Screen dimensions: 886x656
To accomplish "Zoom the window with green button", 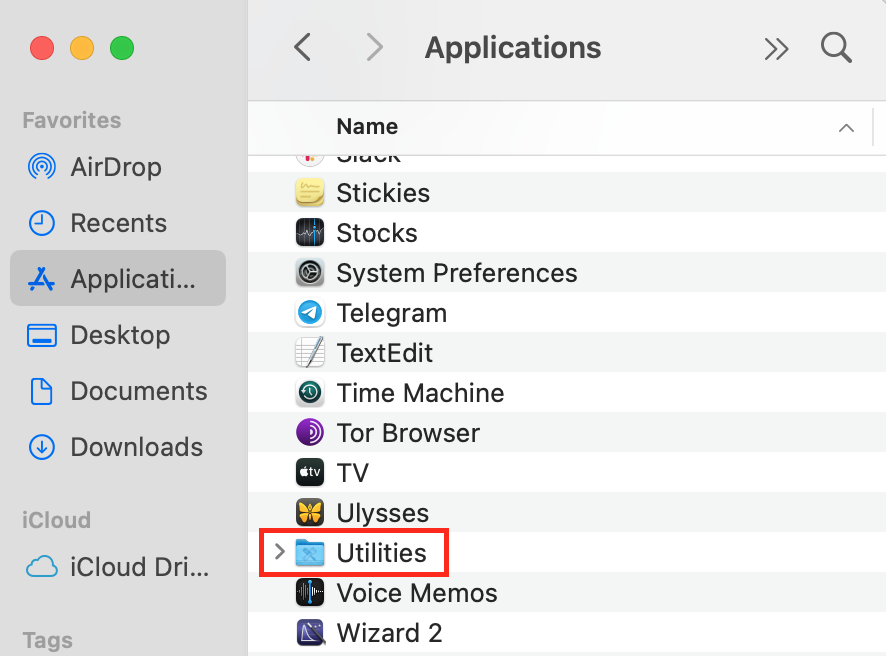I will click(122, 48).
